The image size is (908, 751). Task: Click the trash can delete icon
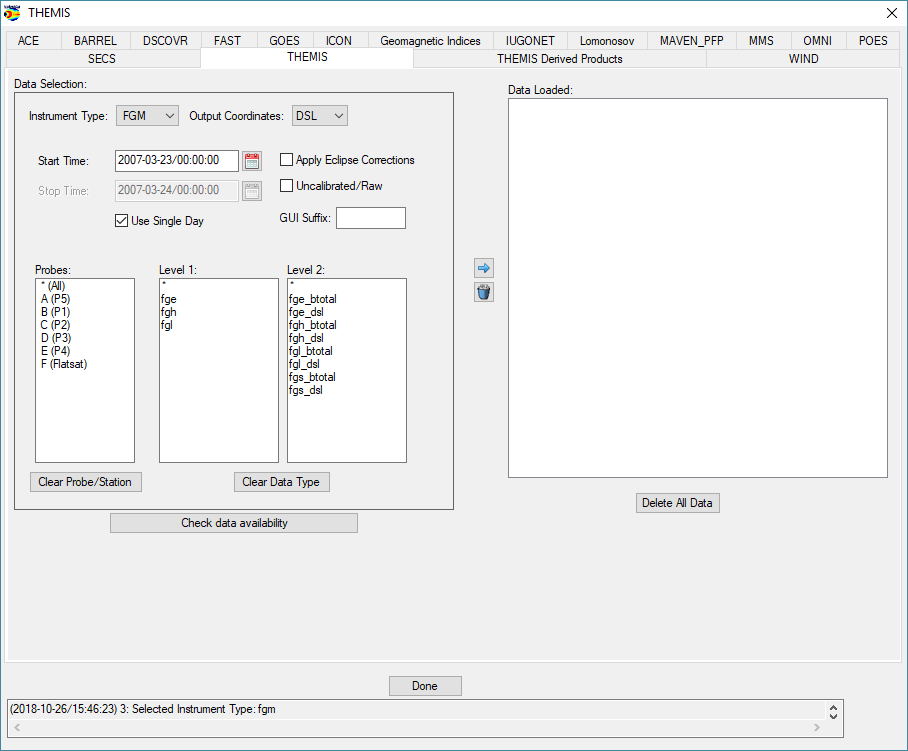coord(484,292)
